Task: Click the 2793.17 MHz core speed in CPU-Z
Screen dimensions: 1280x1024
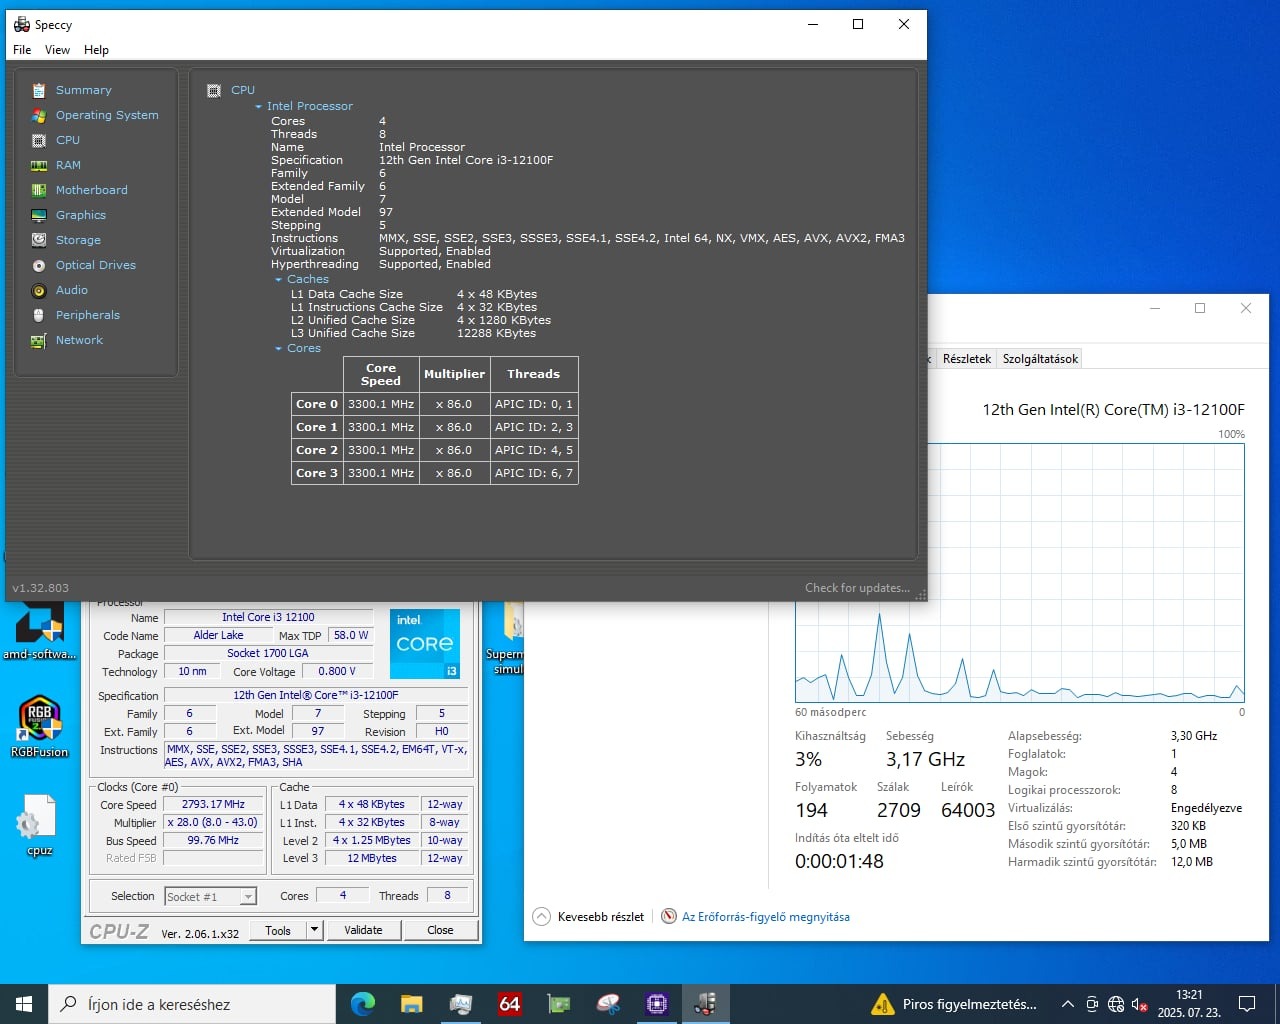Action: click(x=213, y=804)
